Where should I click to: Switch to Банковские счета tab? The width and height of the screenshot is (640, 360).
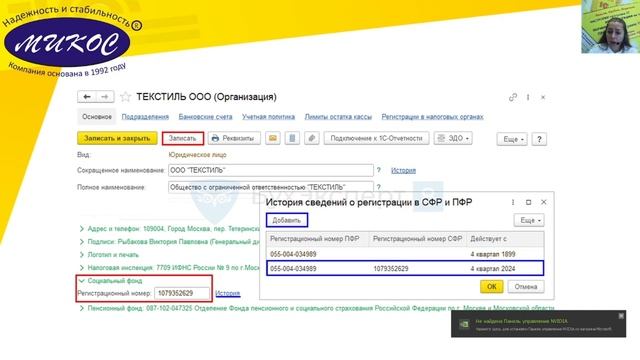click(x=205, y=117)
